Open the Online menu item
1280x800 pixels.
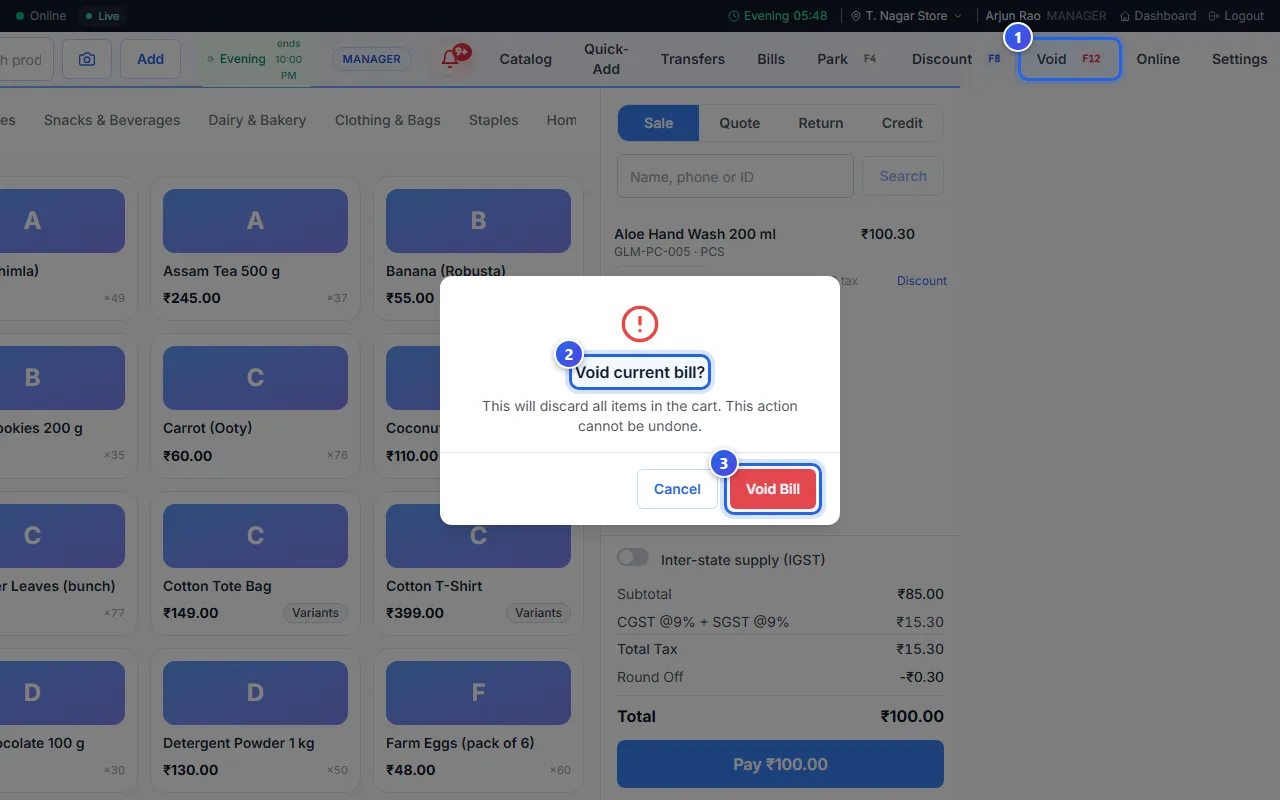click(x=1158, y=59)
